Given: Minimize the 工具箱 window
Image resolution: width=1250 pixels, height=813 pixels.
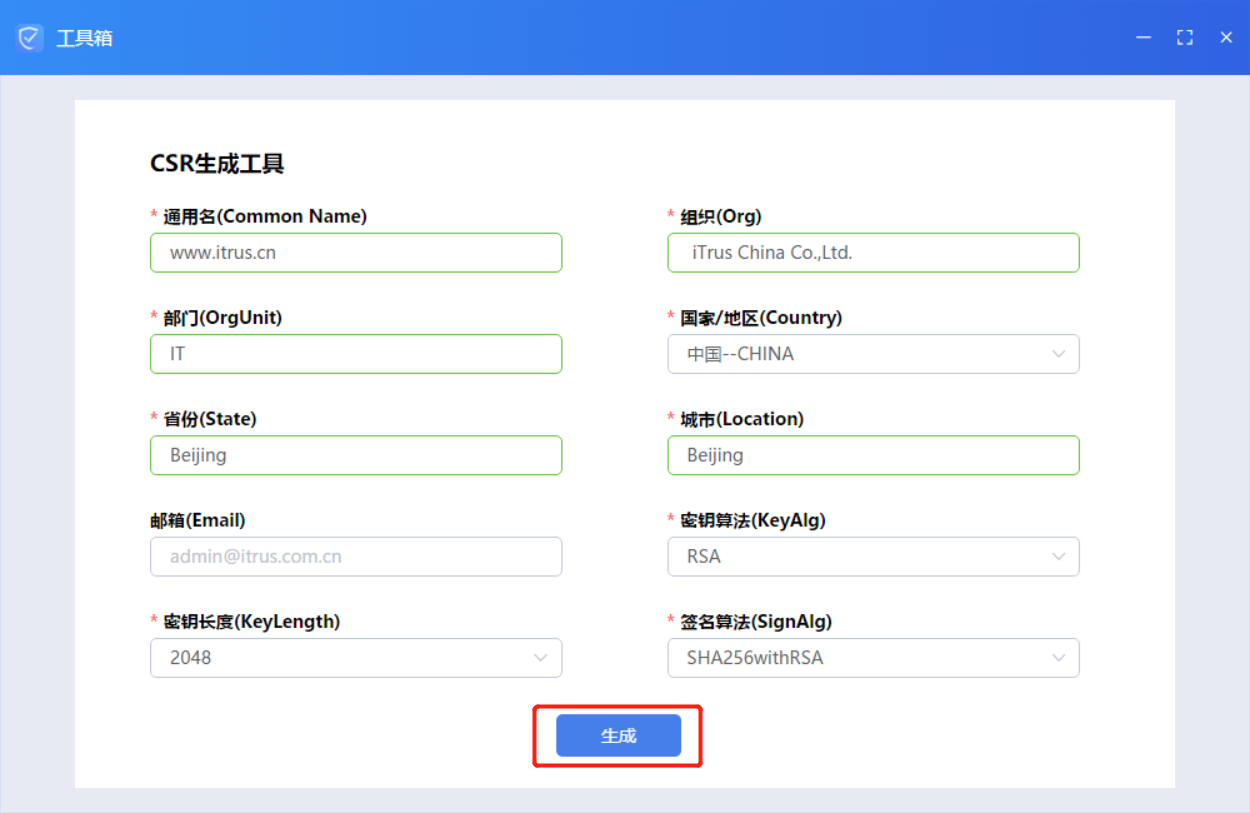Looking at the screenshot, I should tap(1143, 37).
